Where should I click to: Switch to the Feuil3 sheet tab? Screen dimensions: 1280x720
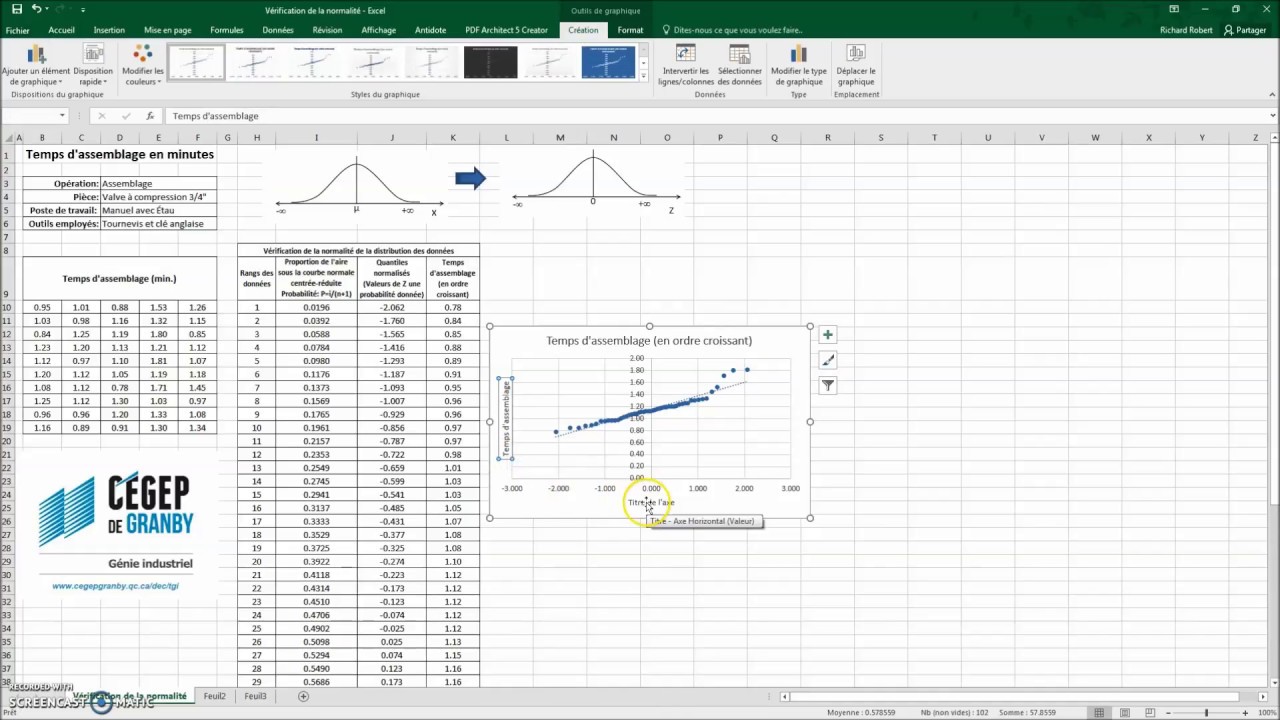pos(255,696)
